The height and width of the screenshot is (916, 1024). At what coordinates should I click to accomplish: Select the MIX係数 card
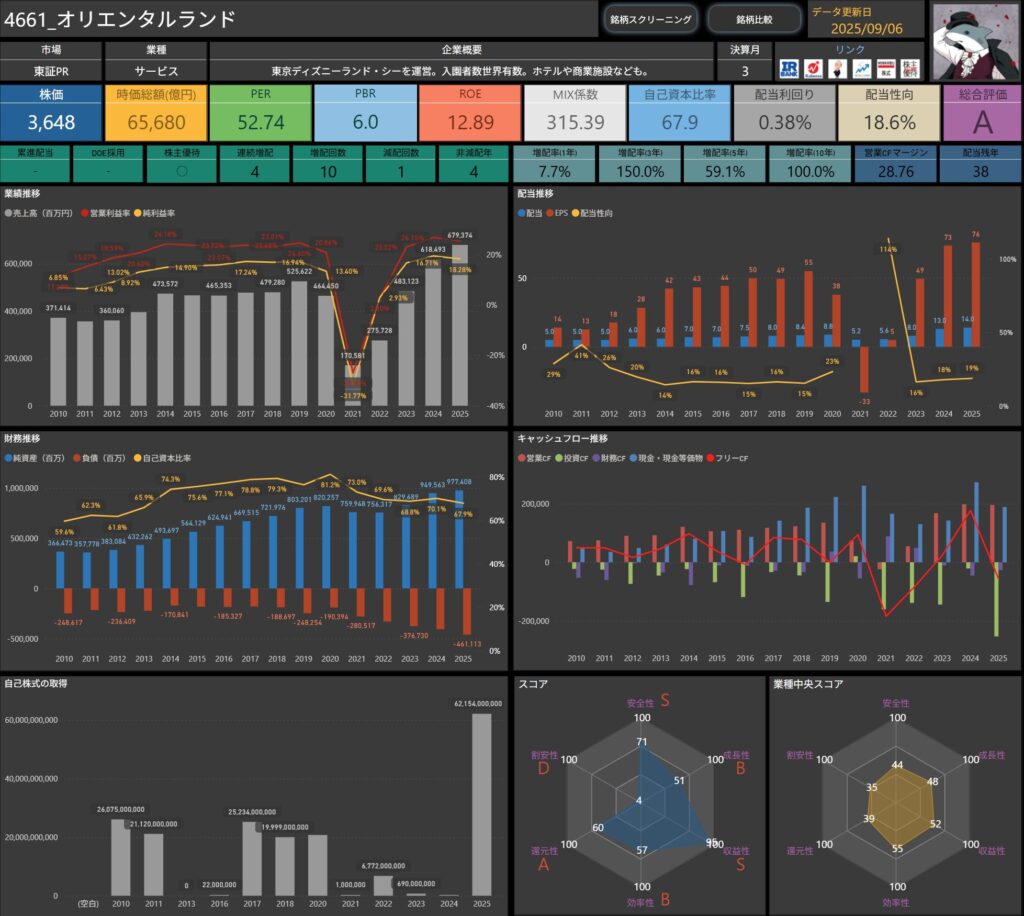(575, 112)
